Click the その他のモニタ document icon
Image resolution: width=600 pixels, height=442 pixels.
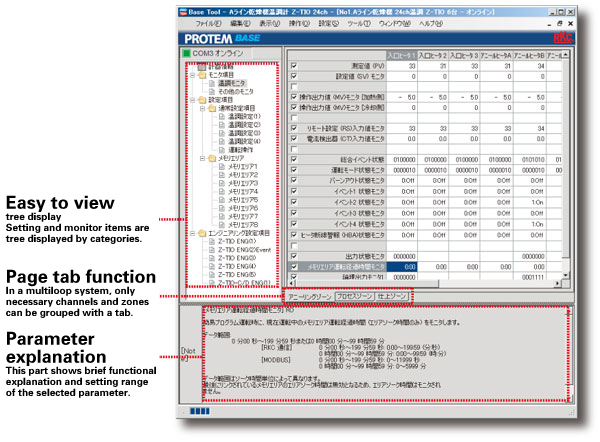(x=212, y=92)
